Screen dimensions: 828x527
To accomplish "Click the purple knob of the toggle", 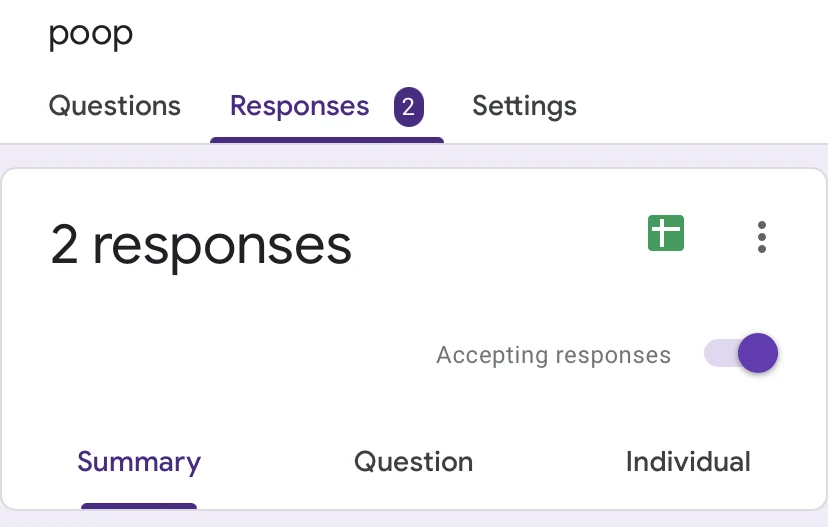I will tap(759, 353).
